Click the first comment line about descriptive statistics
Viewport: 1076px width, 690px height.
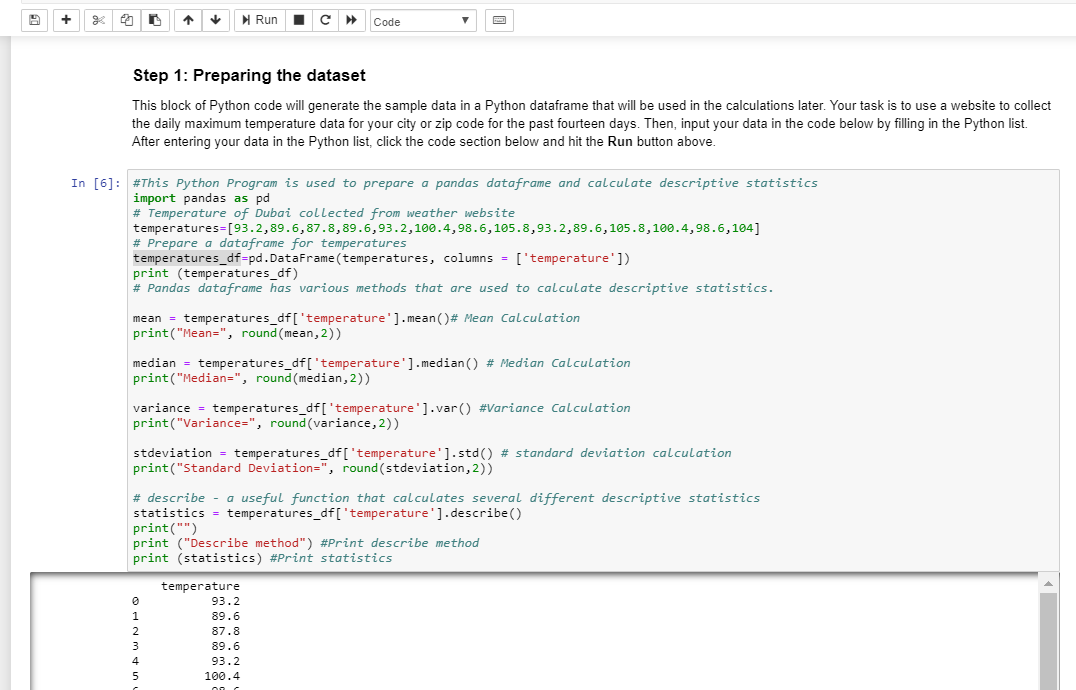476,183
